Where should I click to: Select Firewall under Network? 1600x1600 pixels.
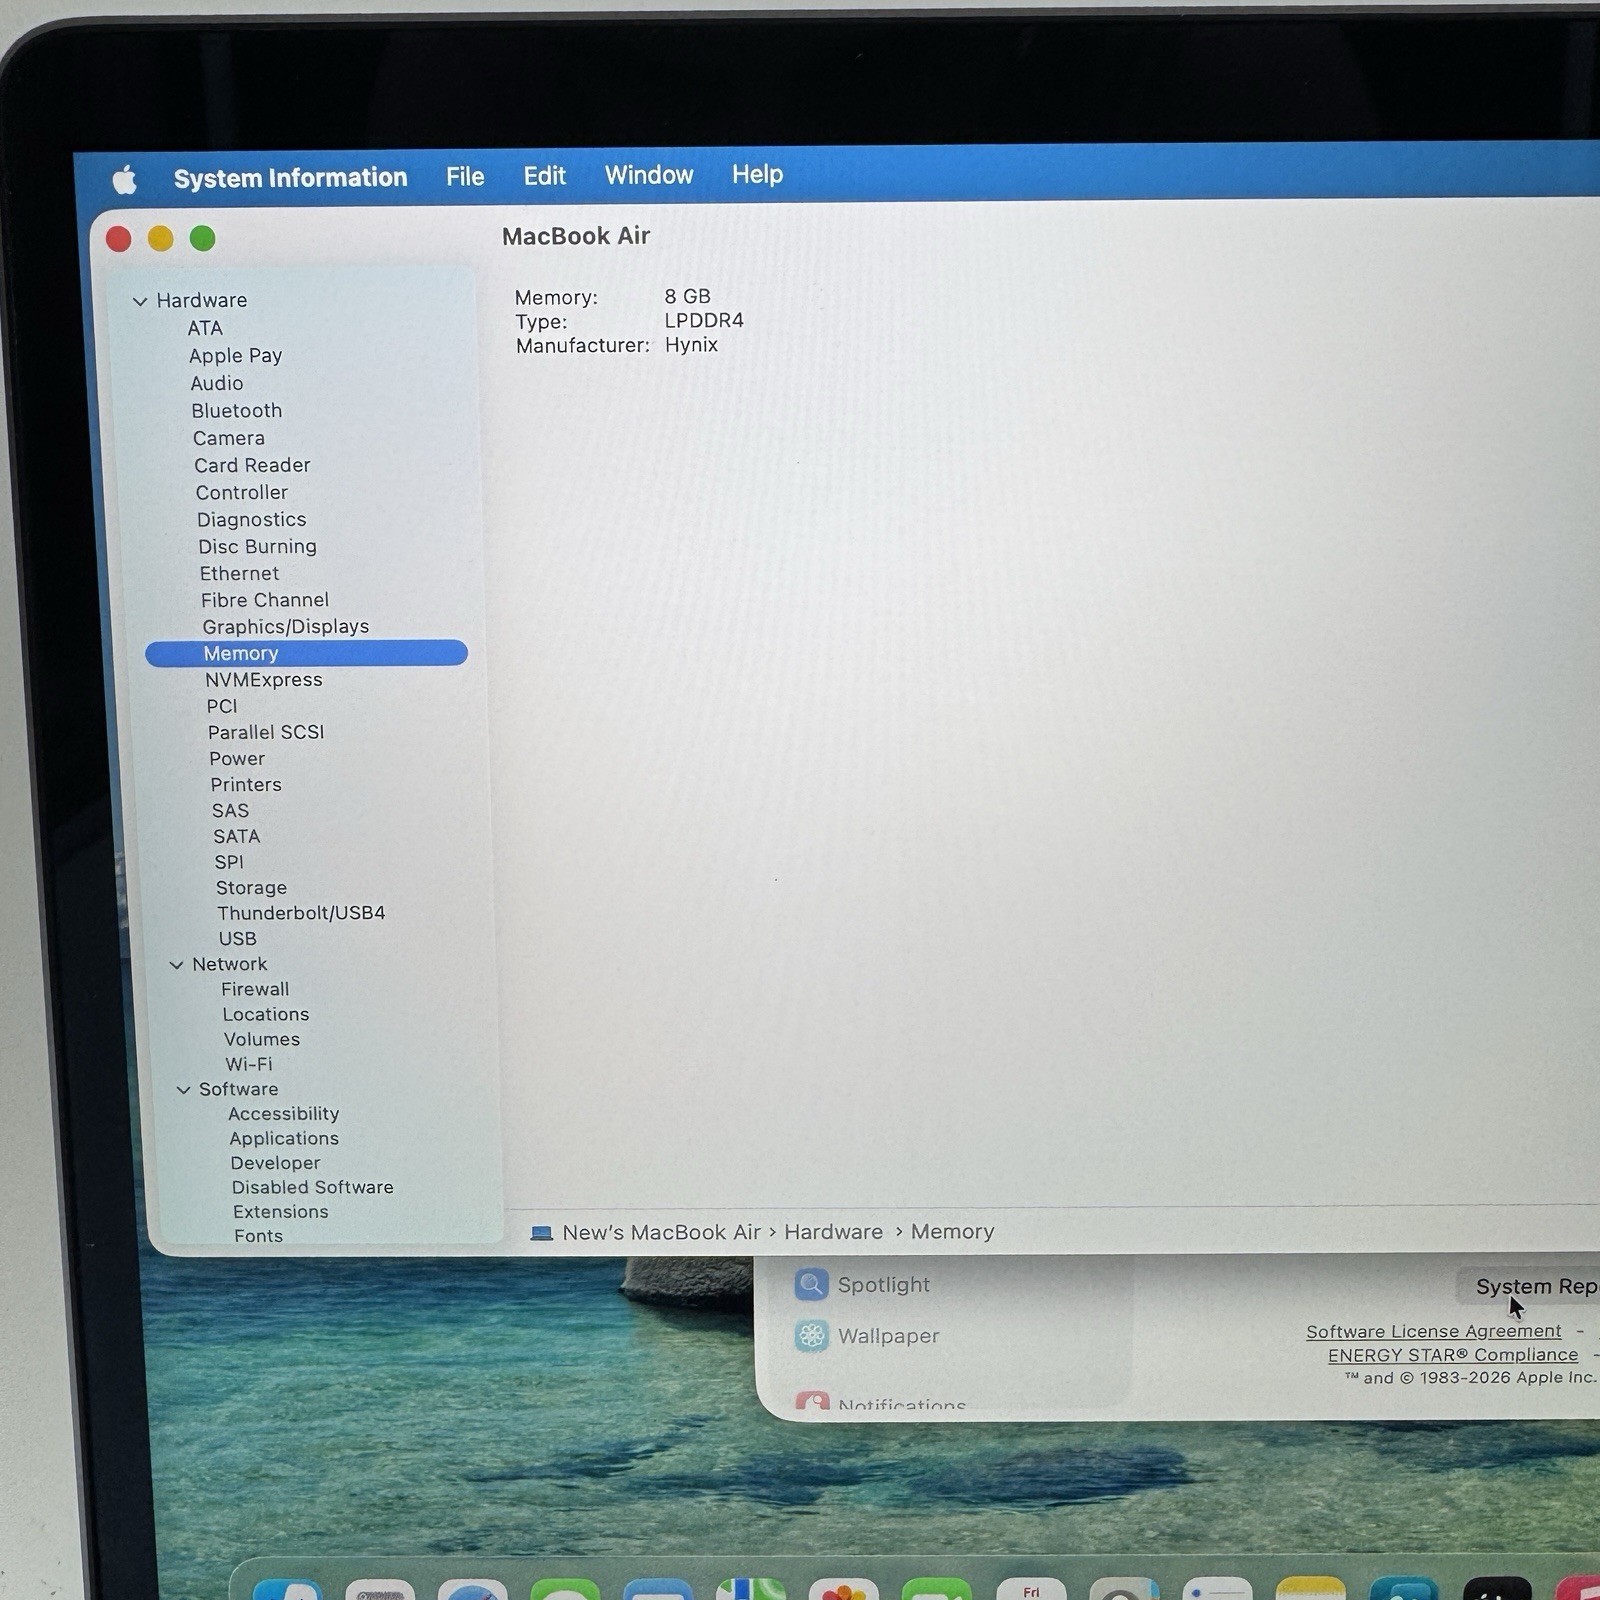[255, 989]
